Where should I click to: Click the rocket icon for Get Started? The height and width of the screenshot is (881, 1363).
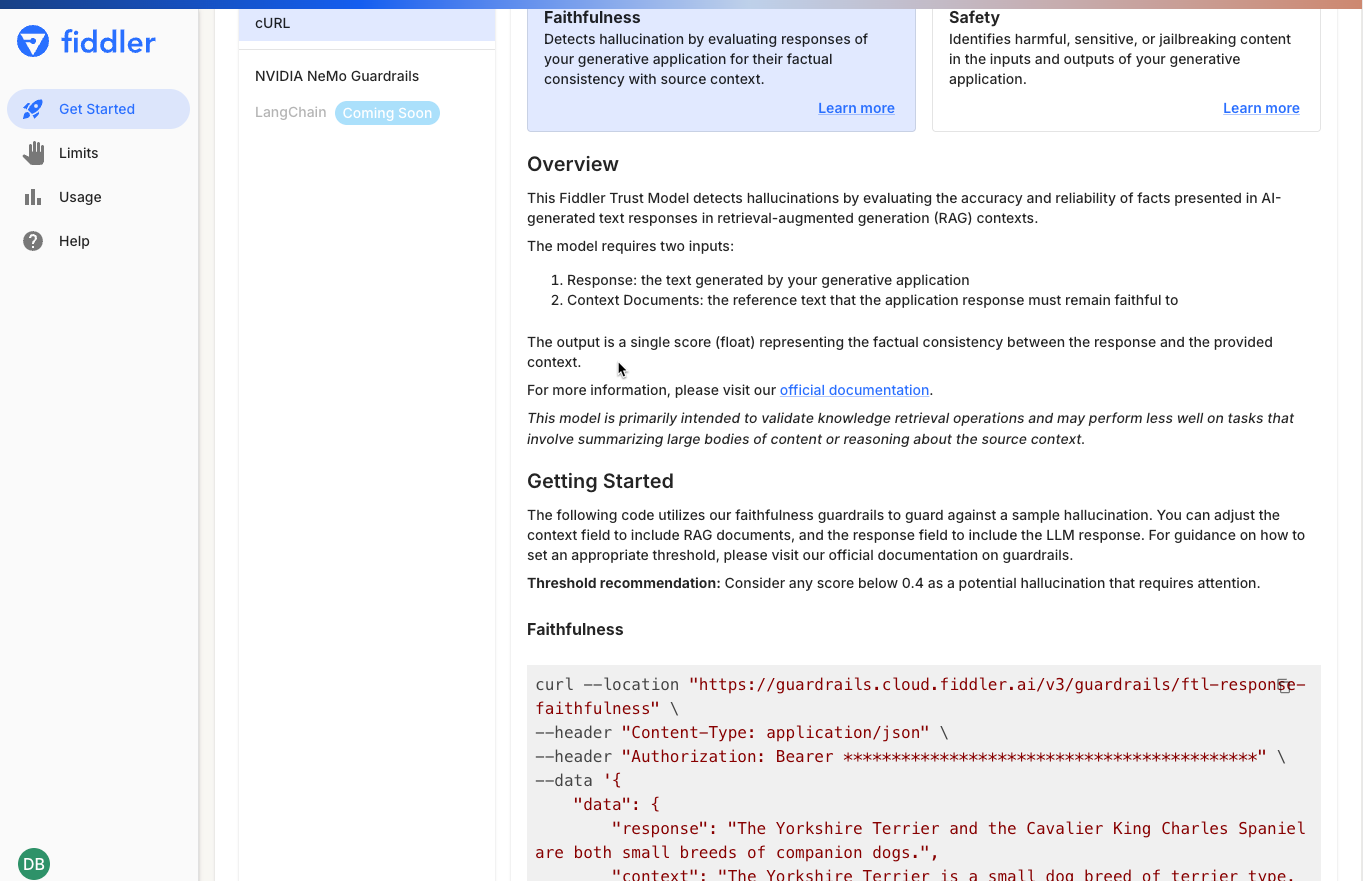[33, 109]
